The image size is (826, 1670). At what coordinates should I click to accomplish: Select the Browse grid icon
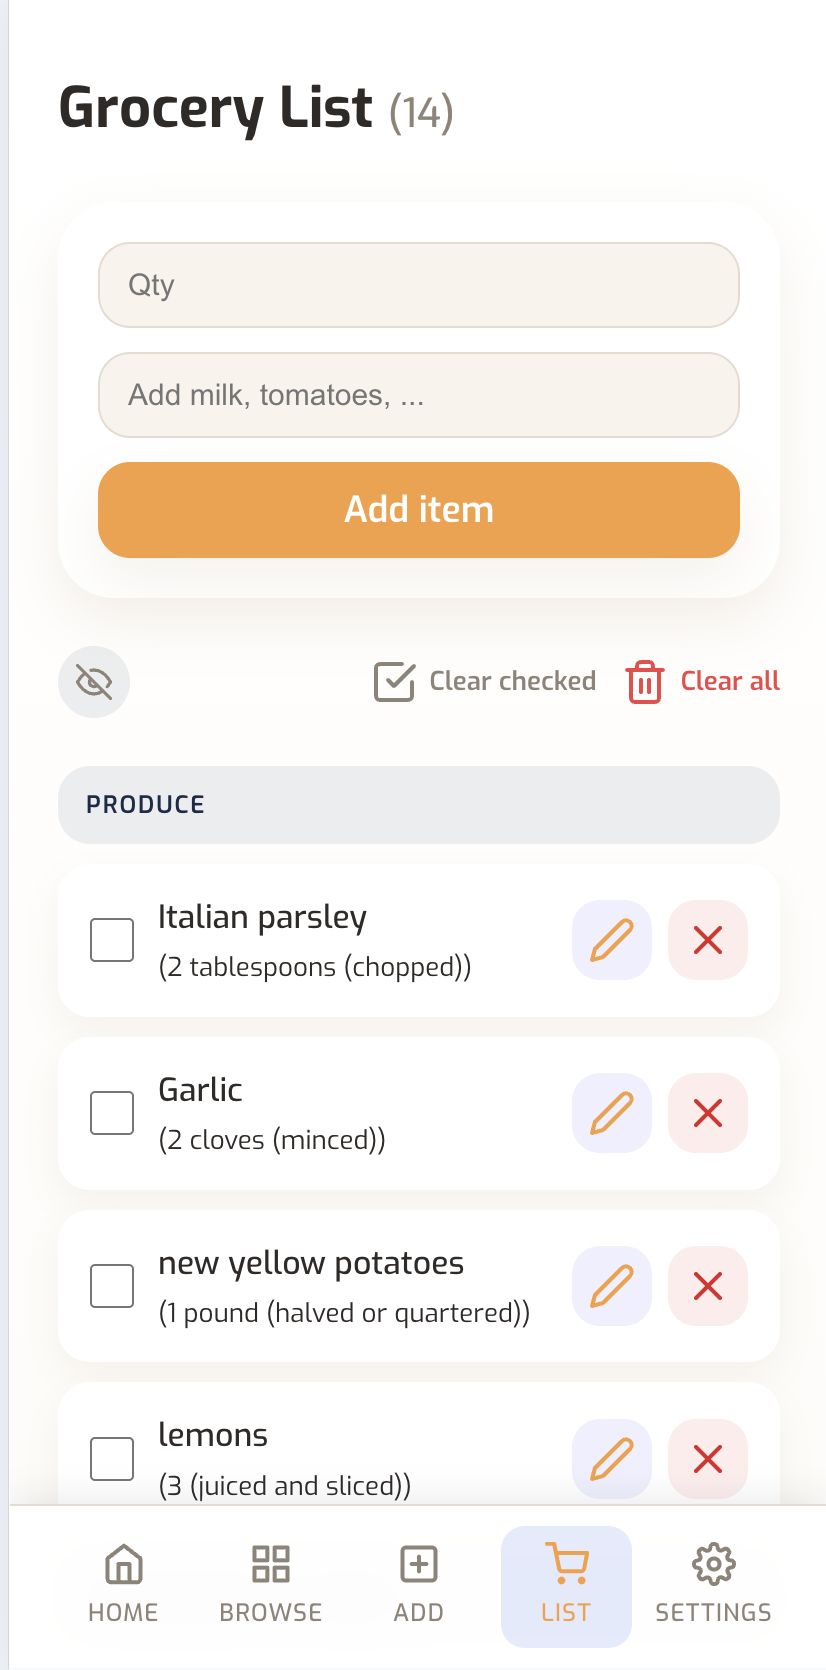pos(270,1562)
